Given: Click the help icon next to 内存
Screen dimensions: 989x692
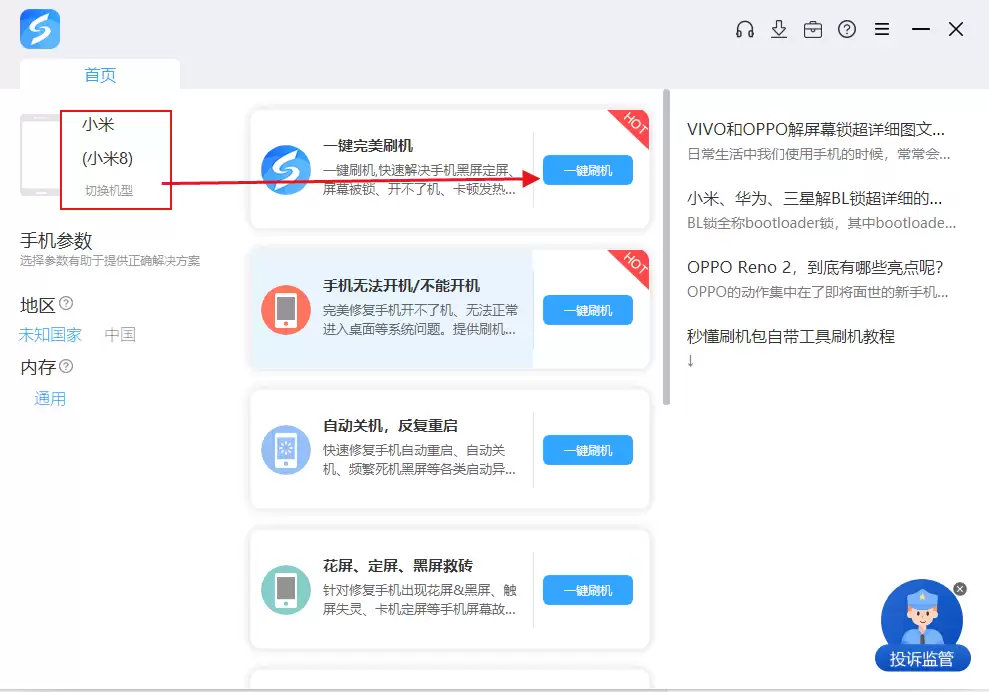Looking at the screenshot, I should 66,366.
